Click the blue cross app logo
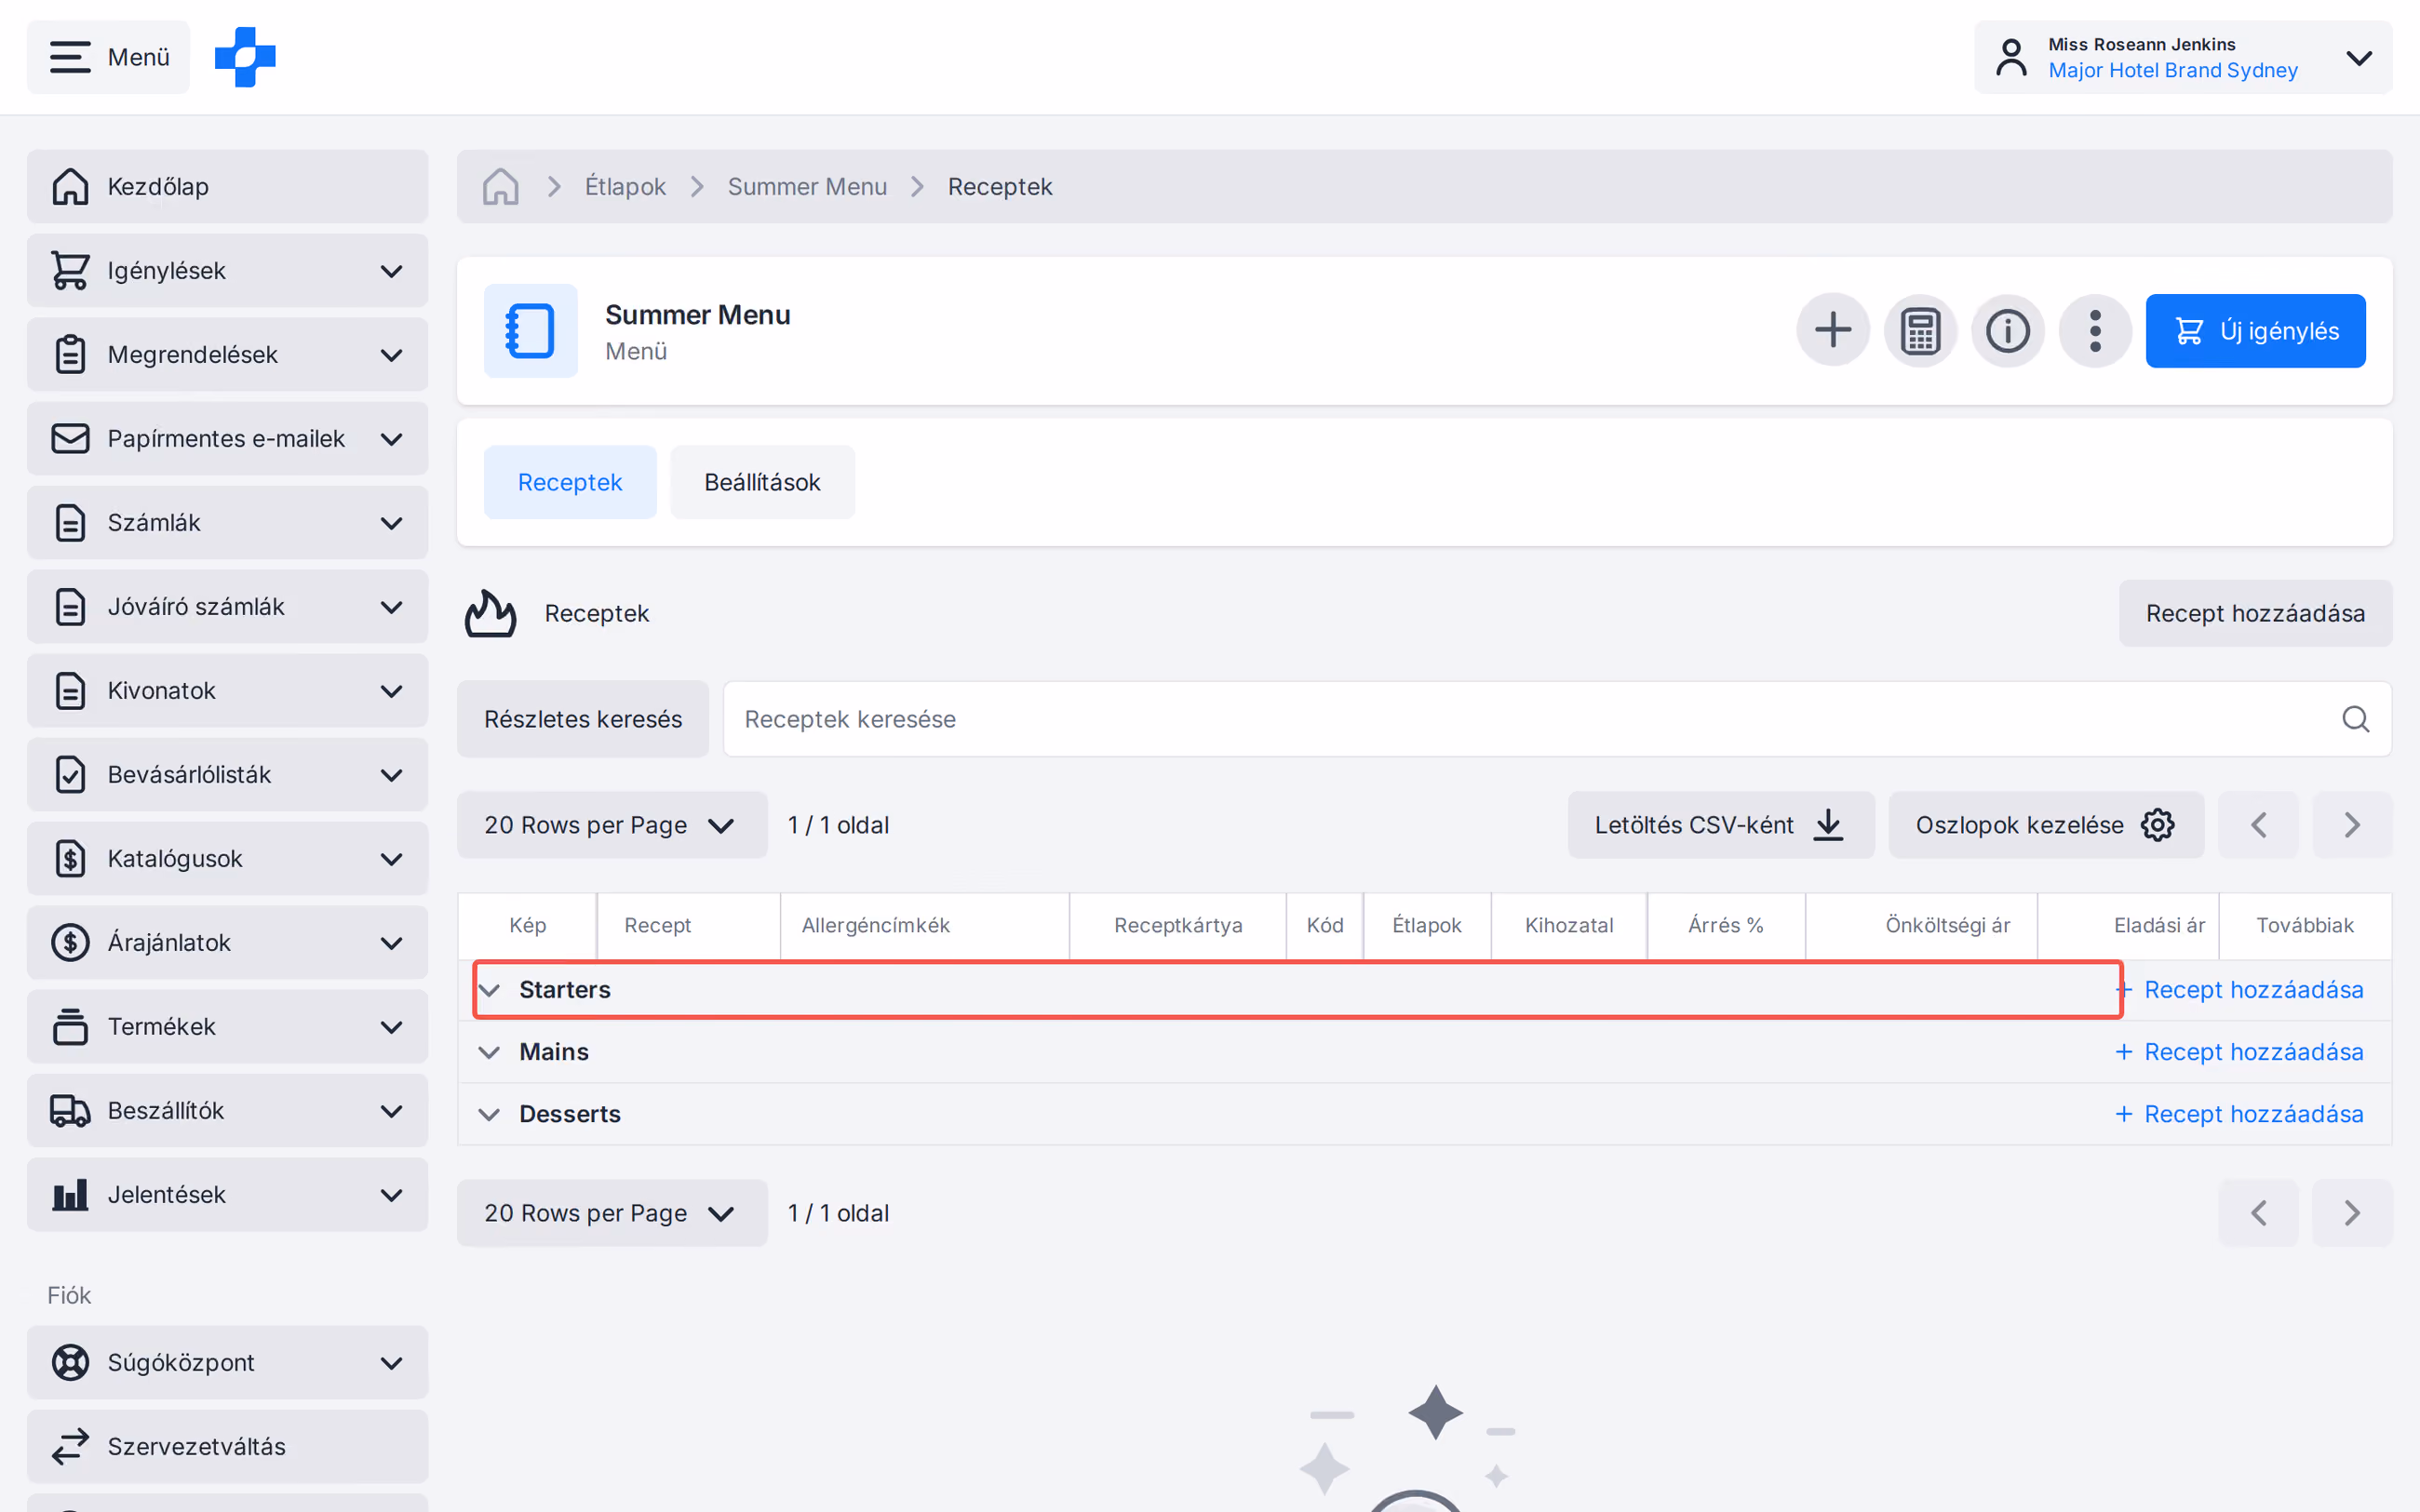2420x1512 pixels. point(245,57)
